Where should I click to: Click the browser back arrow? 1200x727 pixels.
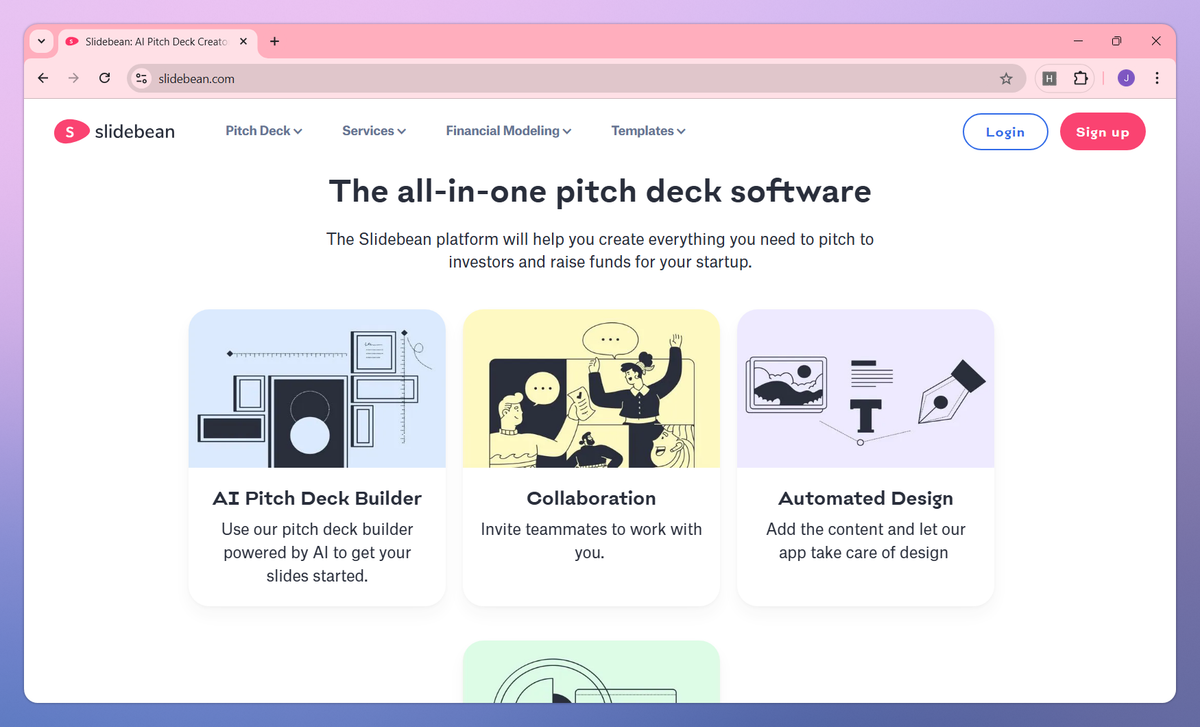[42, 77]
